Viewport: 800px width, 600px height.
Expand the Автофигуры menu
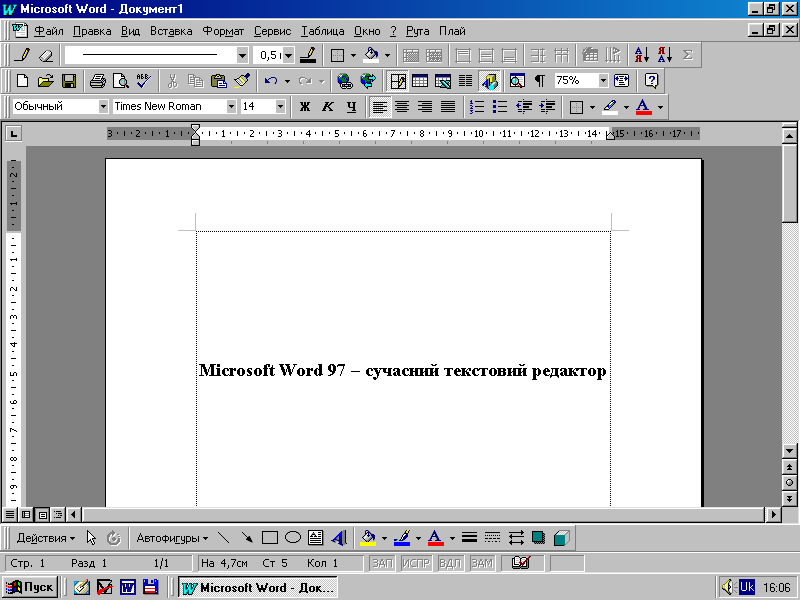click(x=172, y=538)
